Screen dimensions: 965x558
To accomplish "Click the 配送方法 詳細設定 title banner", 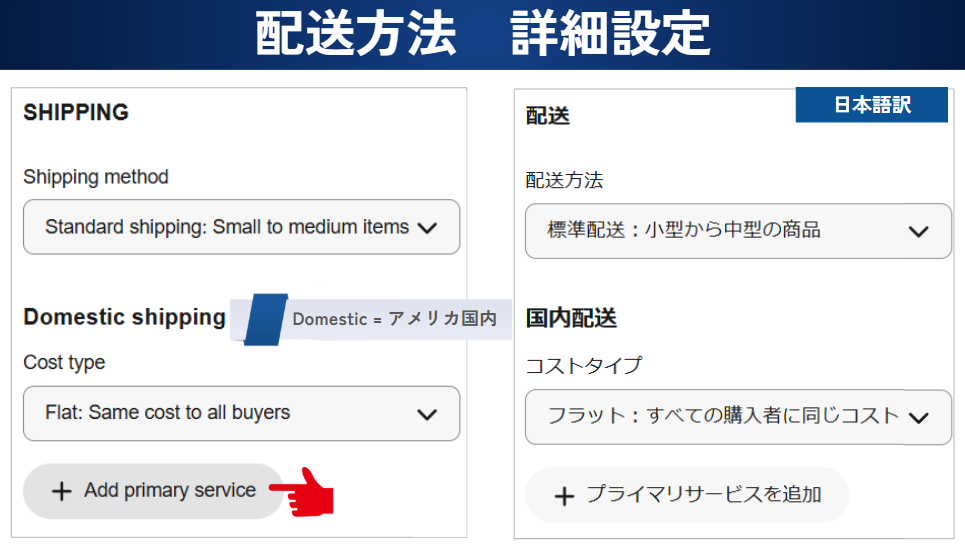I will (x=482, y=35).
